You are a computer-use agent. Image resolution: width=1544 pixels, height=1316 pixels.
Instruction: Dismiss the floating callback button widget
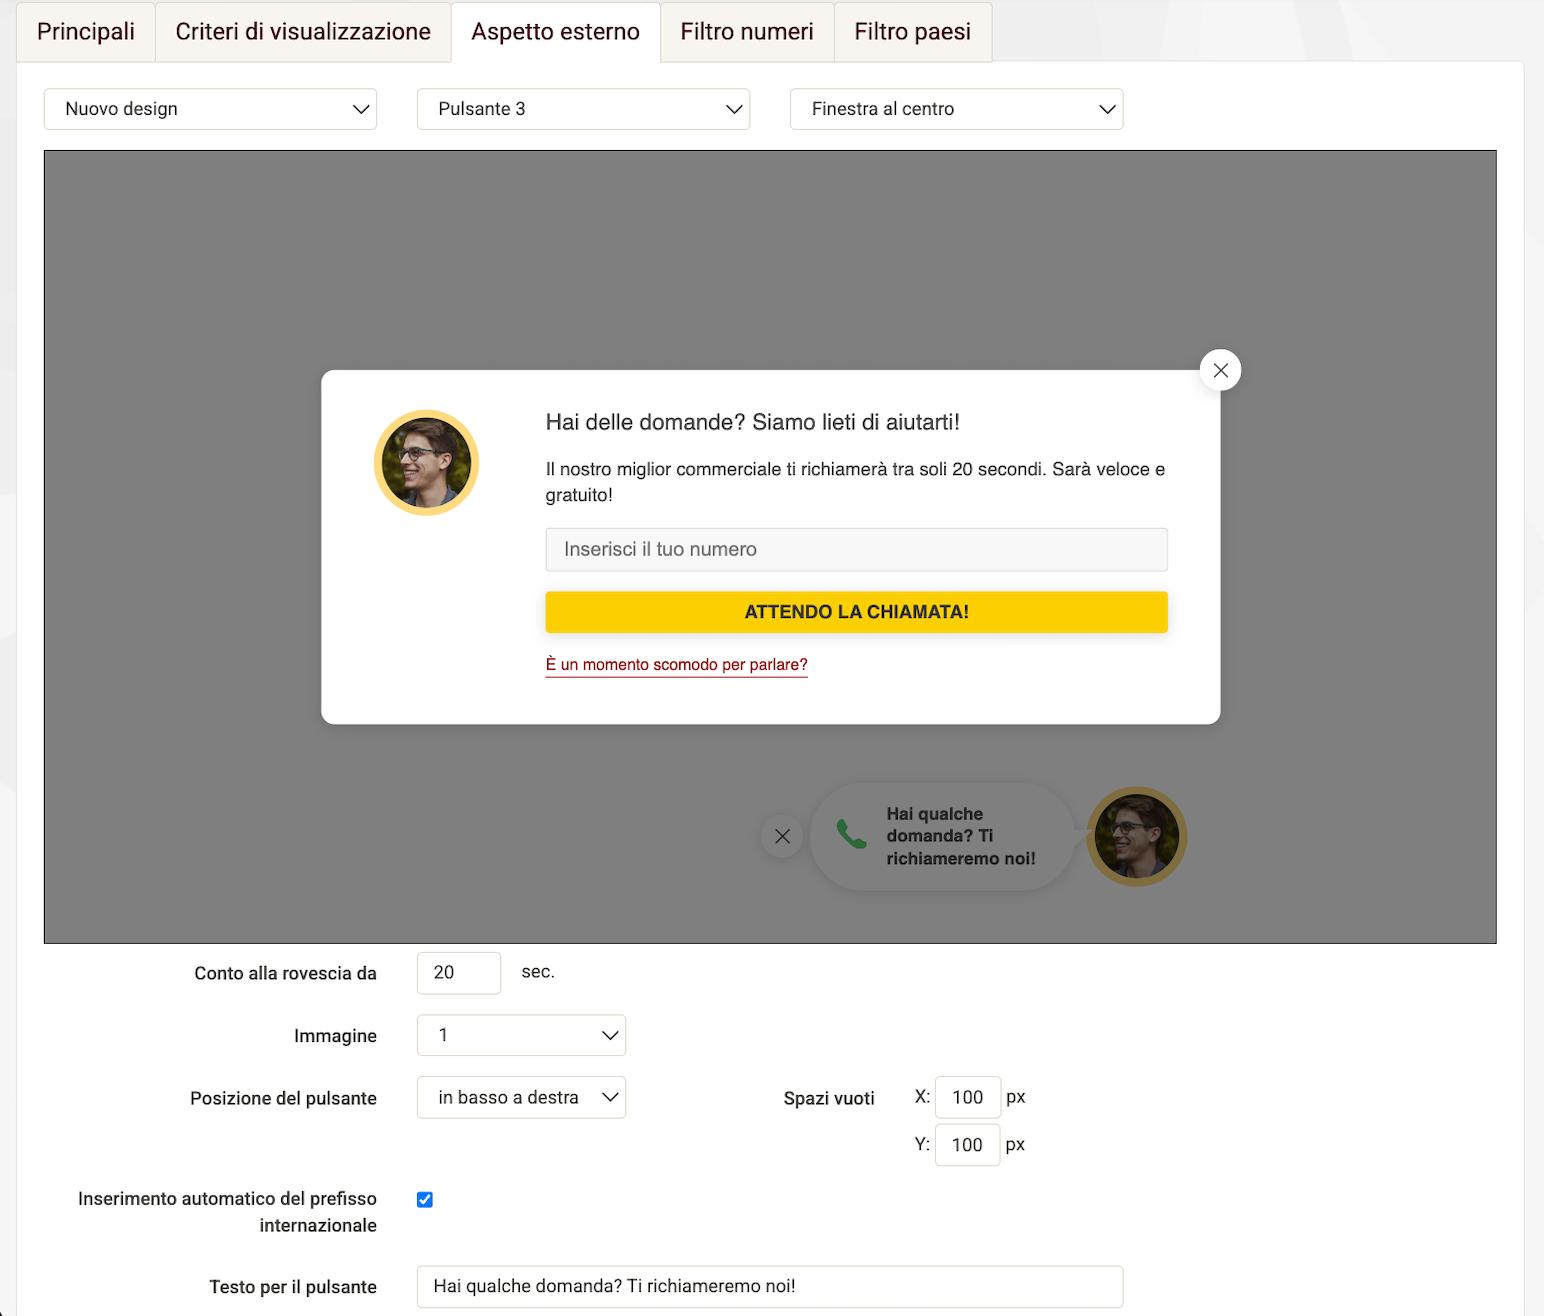point(782,836)
